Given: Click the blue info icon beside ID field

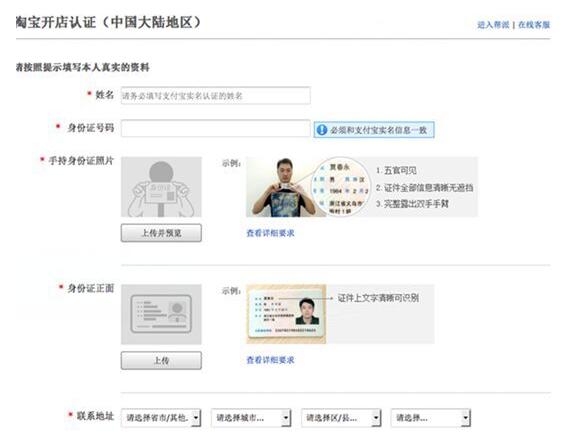Looking at the screenshot, I should [321, 130].
